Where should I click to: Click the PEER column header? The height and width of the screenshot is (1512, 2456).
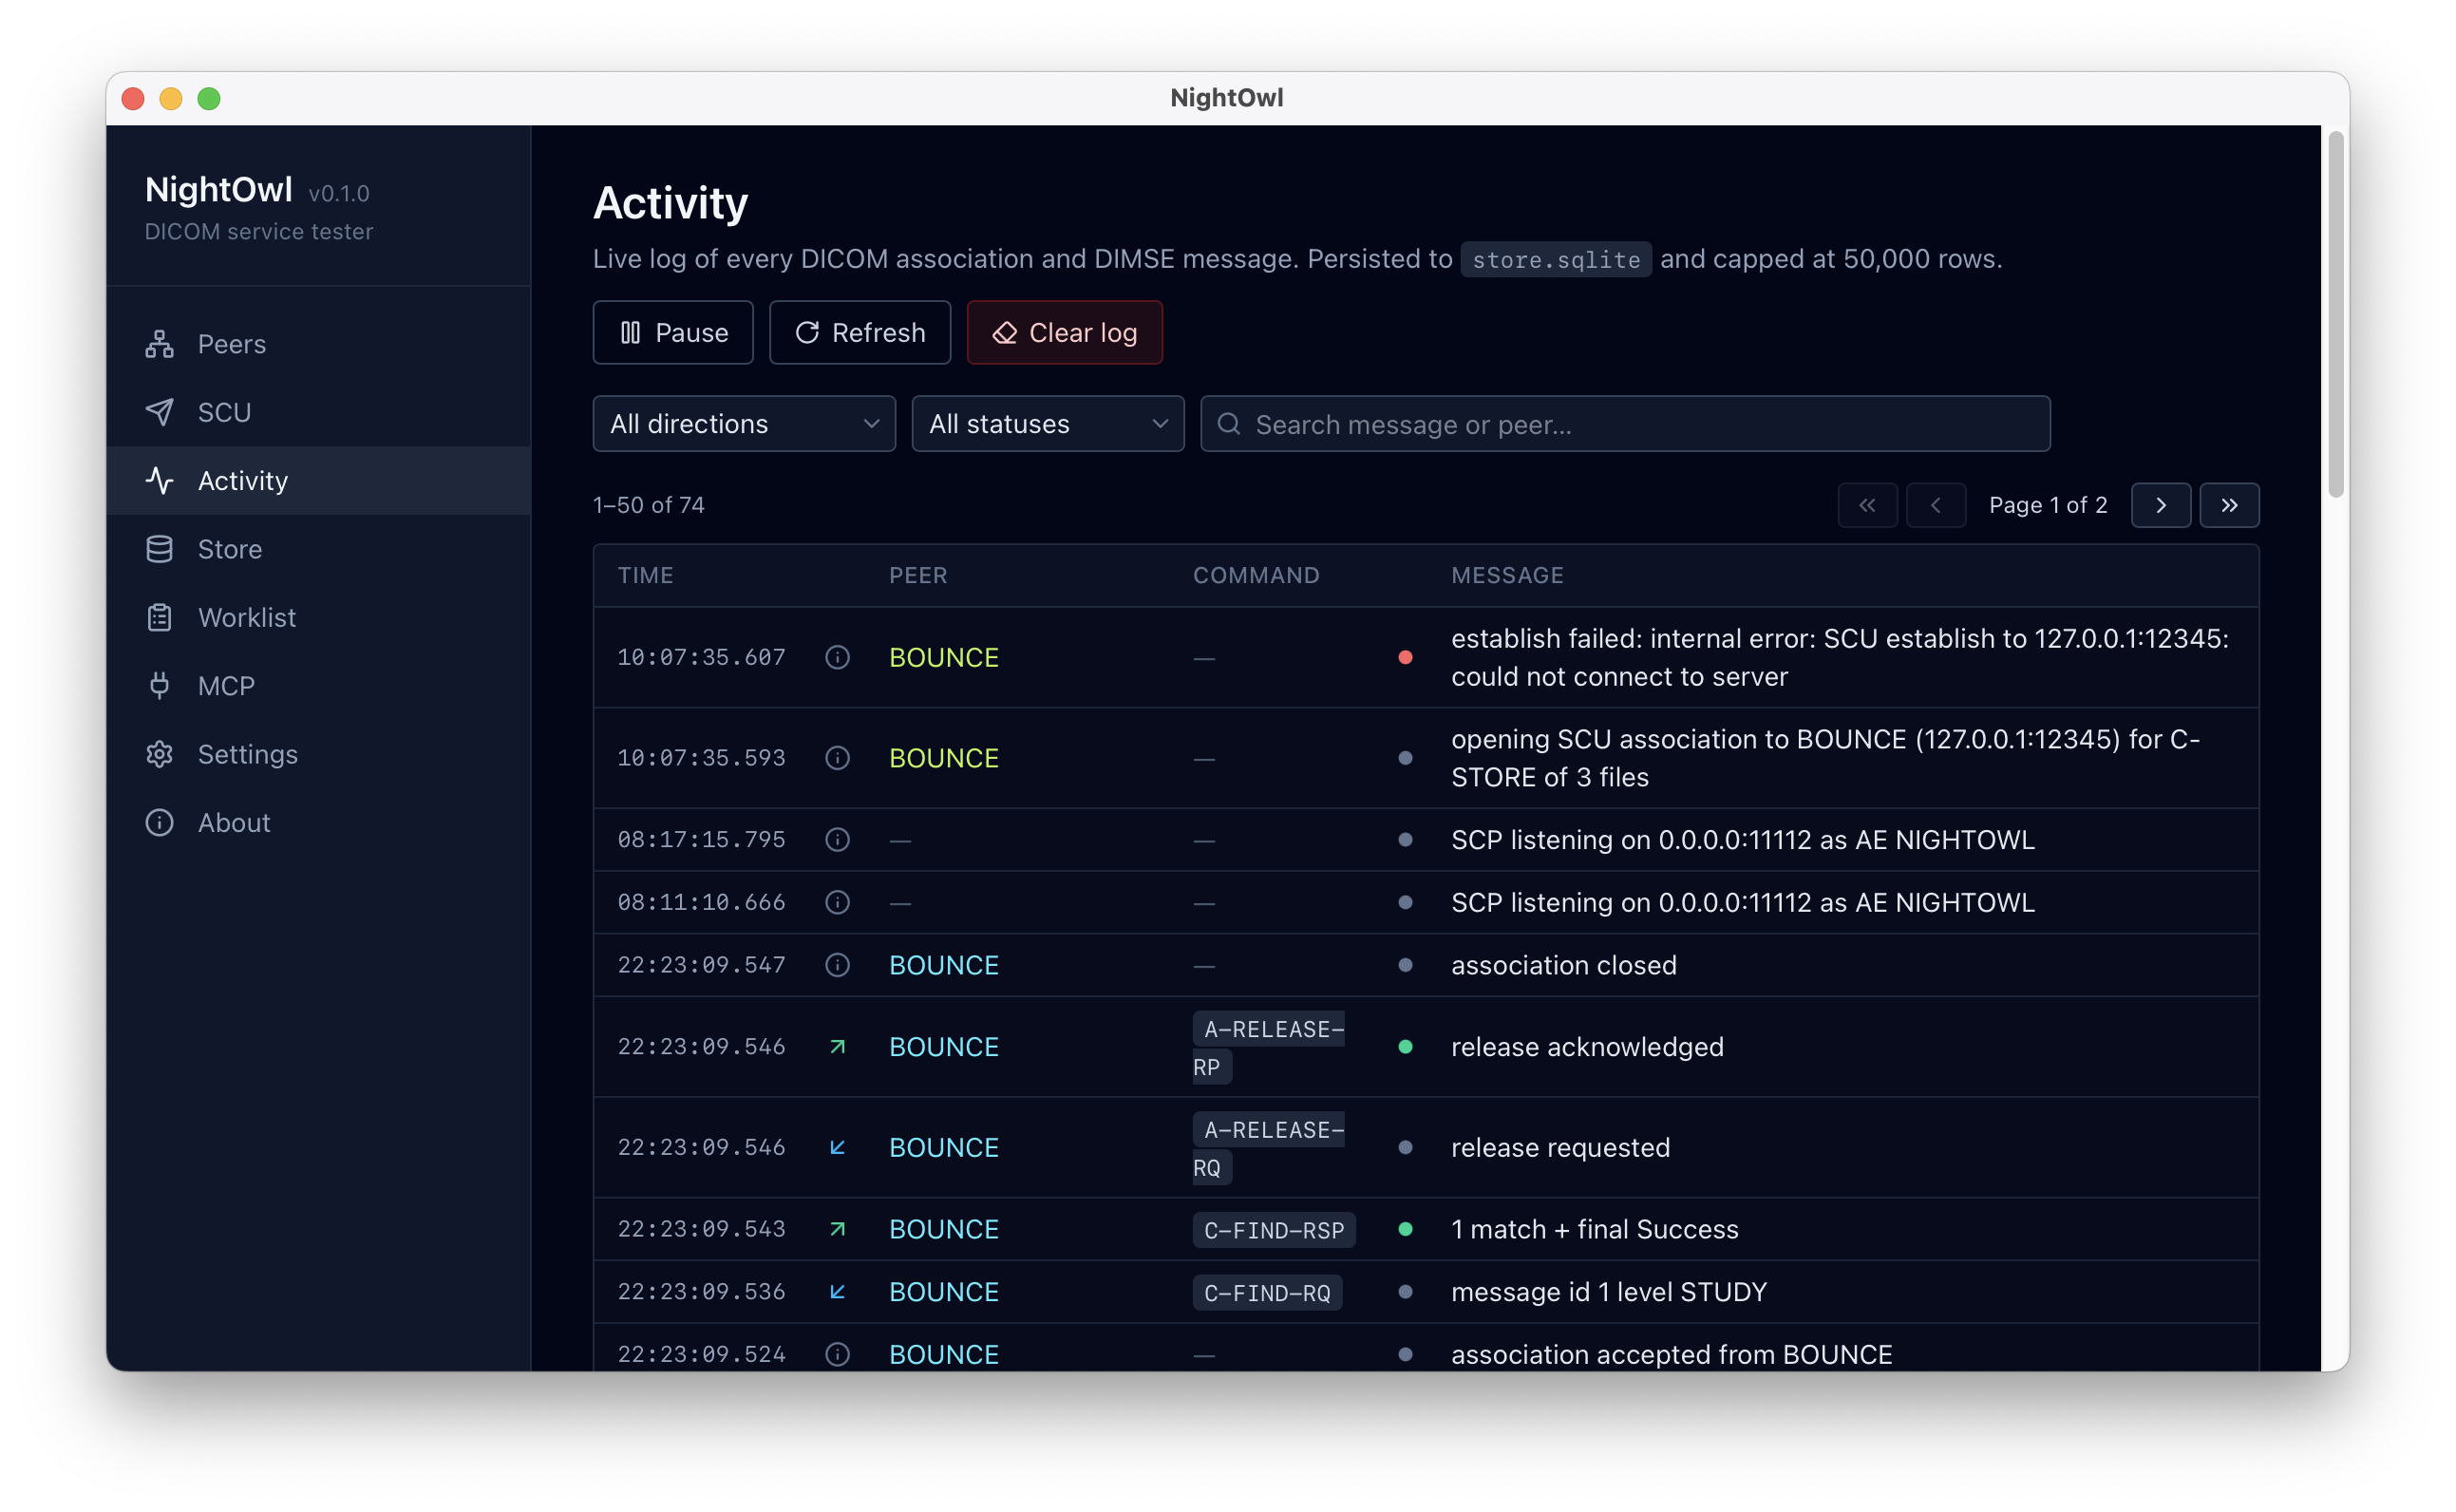click(x=917, y=575)
